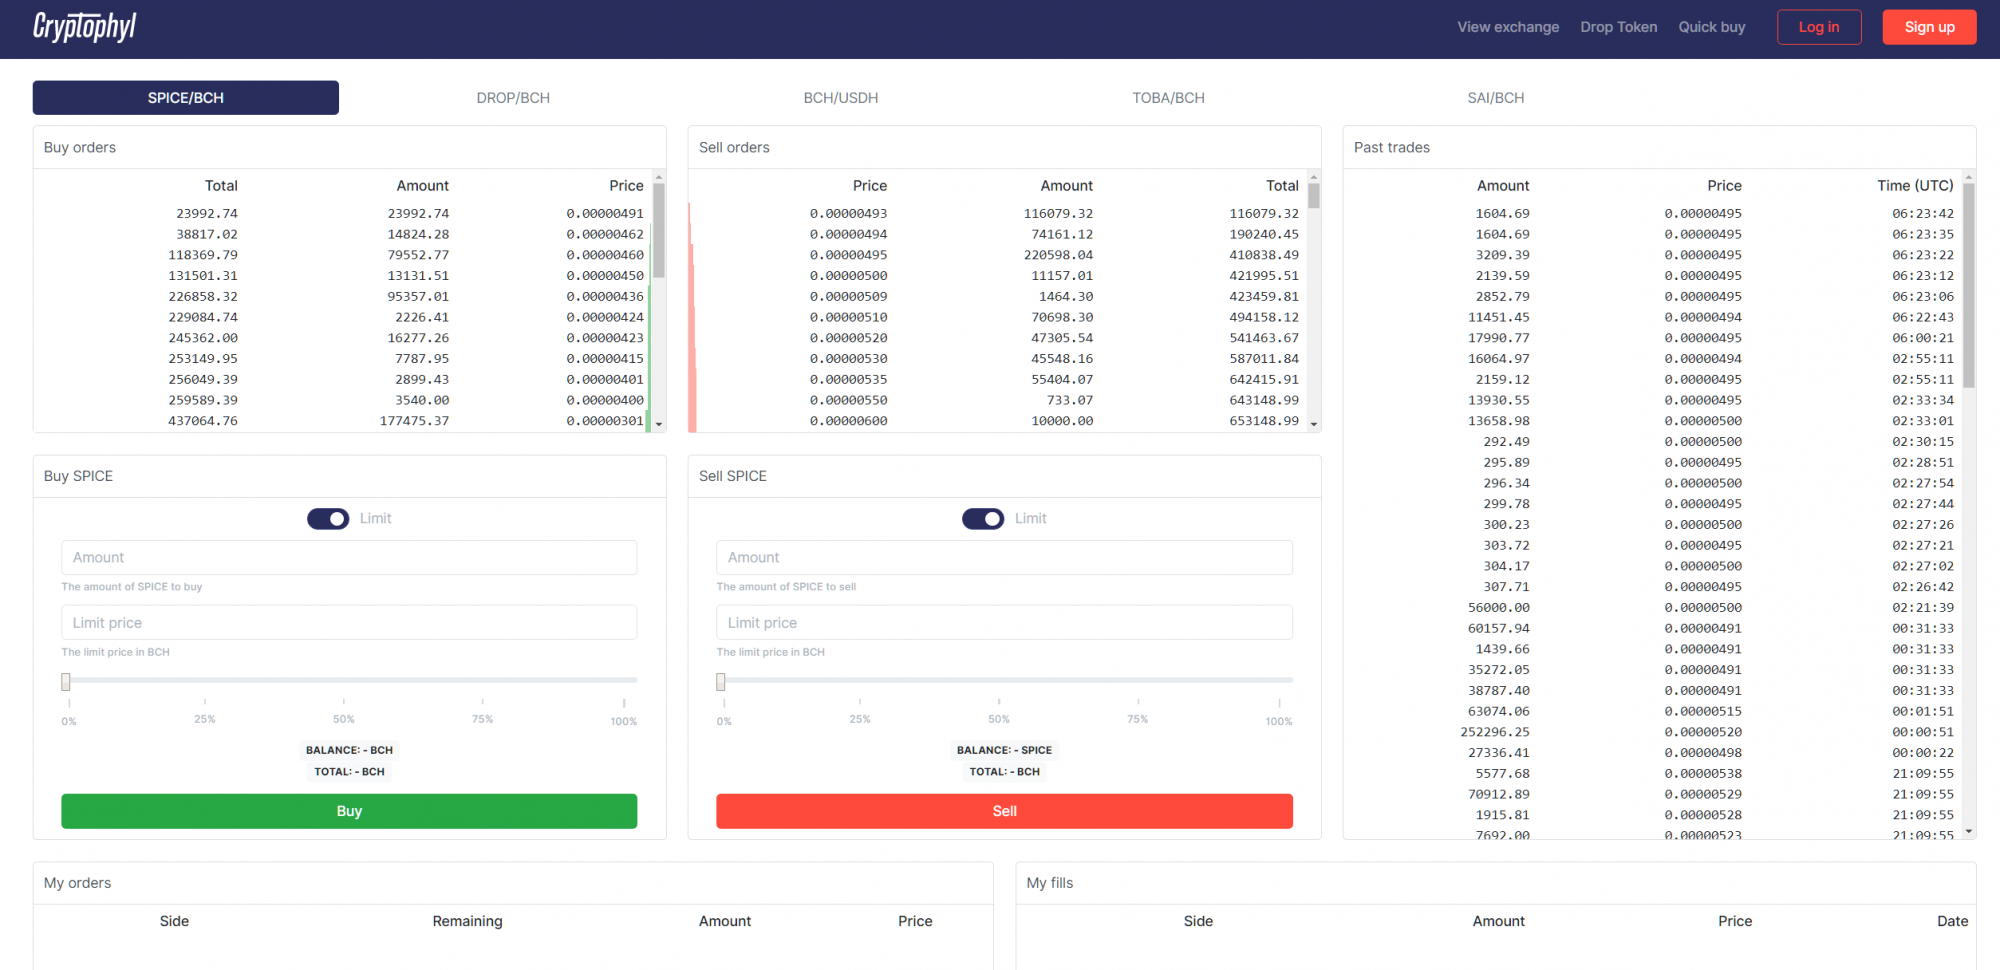Switch to the DROP/BCH tab
Image resolution: width=2000 pixels, height=970 pixels.
click(x=513, y=98)
